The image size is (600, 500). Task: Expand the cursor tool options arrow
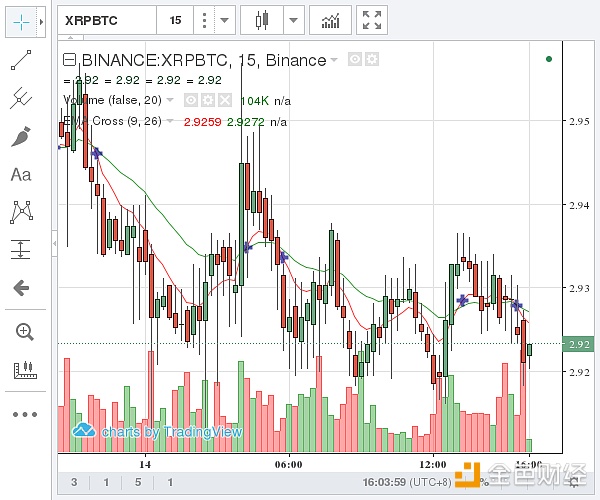coord(41,22)
